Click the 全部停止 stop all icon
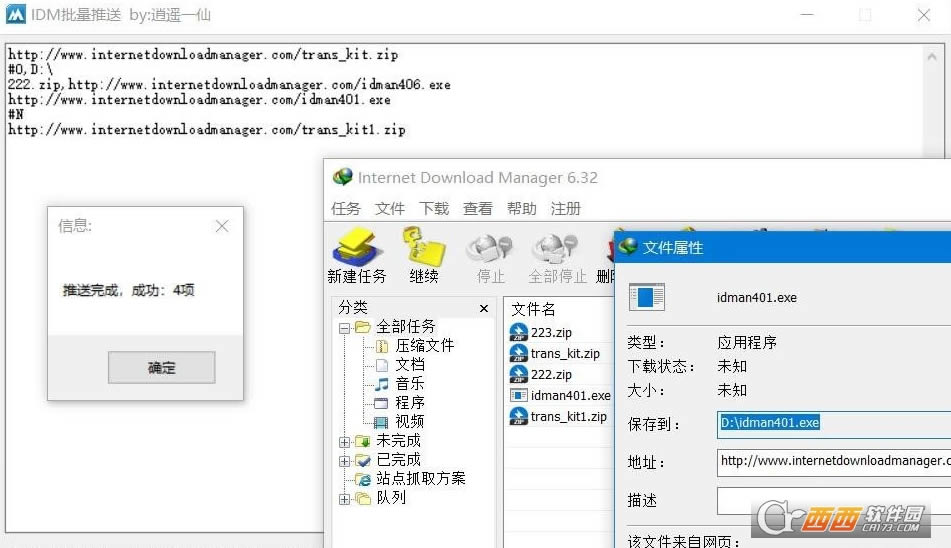951x548 pixels. [x=557, y=249]
